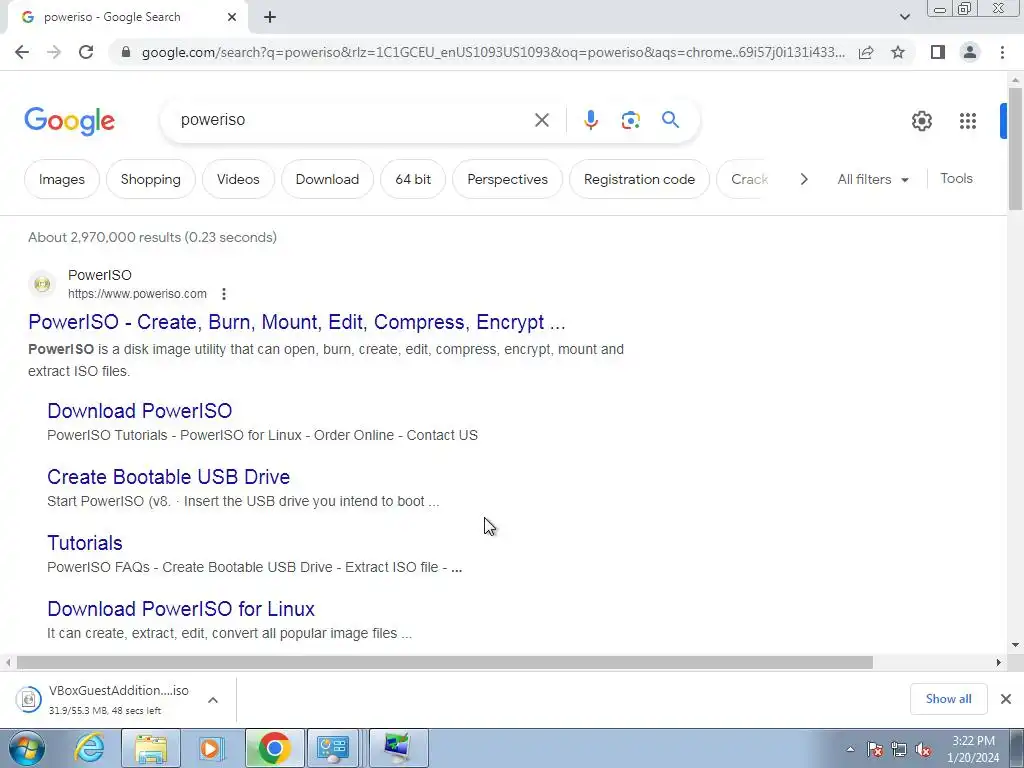Apply the Registration code chip
Image resolution: width=1024 pixels, height=768 pixels.
639,179
